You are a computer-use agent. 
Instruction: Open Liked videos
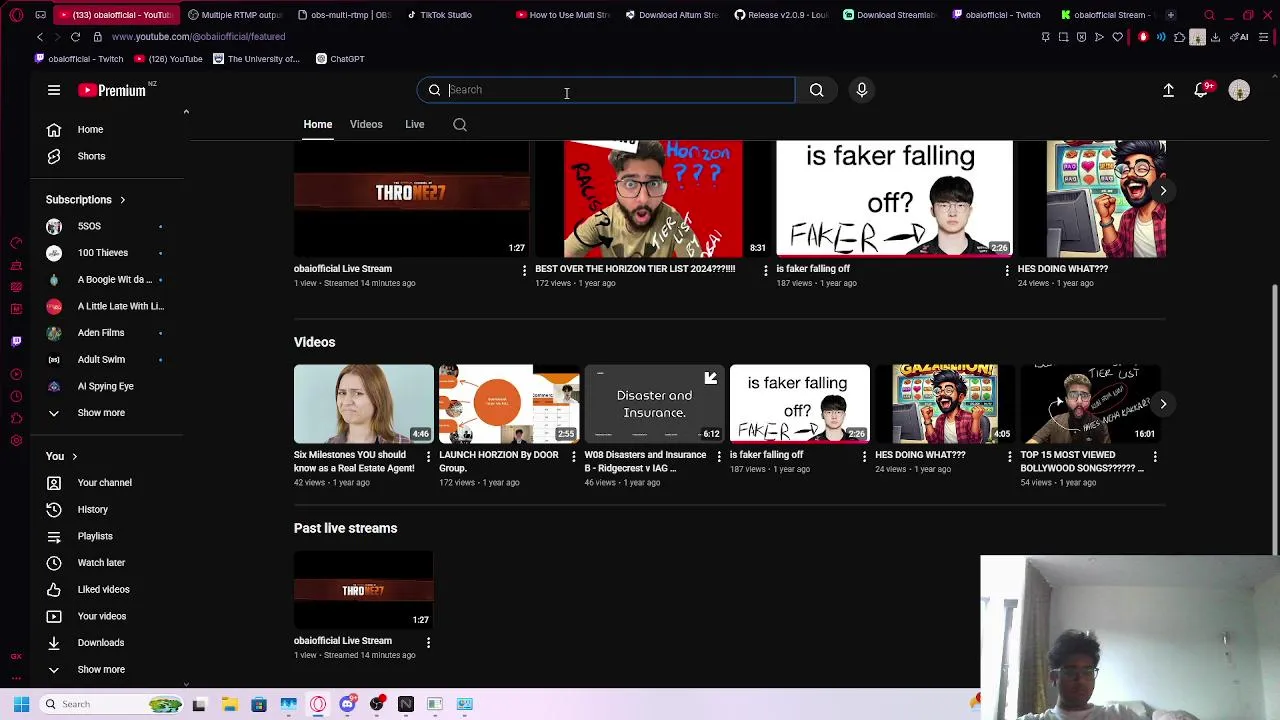tap(103, 589)
